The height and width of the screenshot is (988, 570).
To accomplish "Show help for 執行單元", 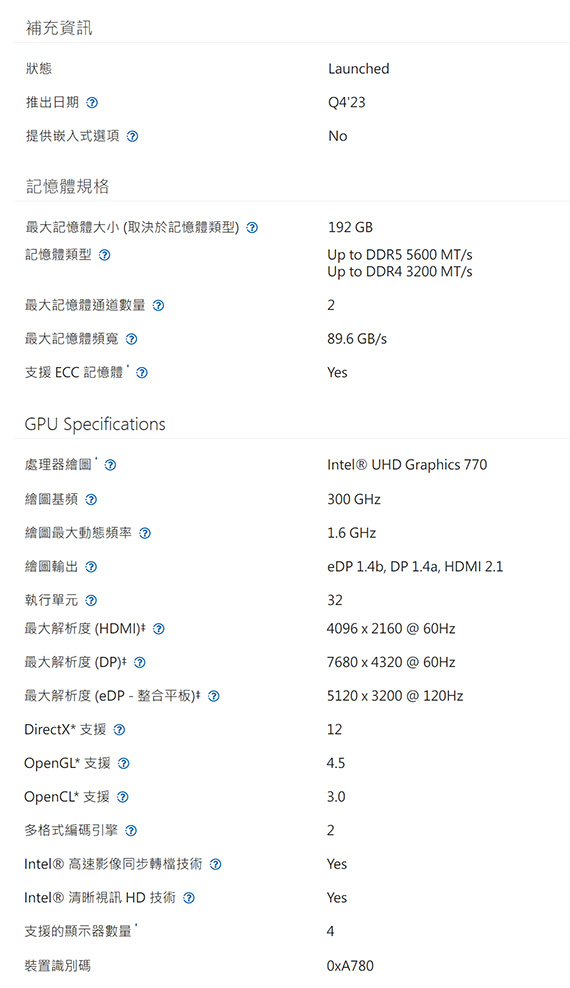I will tap(91, 600).
